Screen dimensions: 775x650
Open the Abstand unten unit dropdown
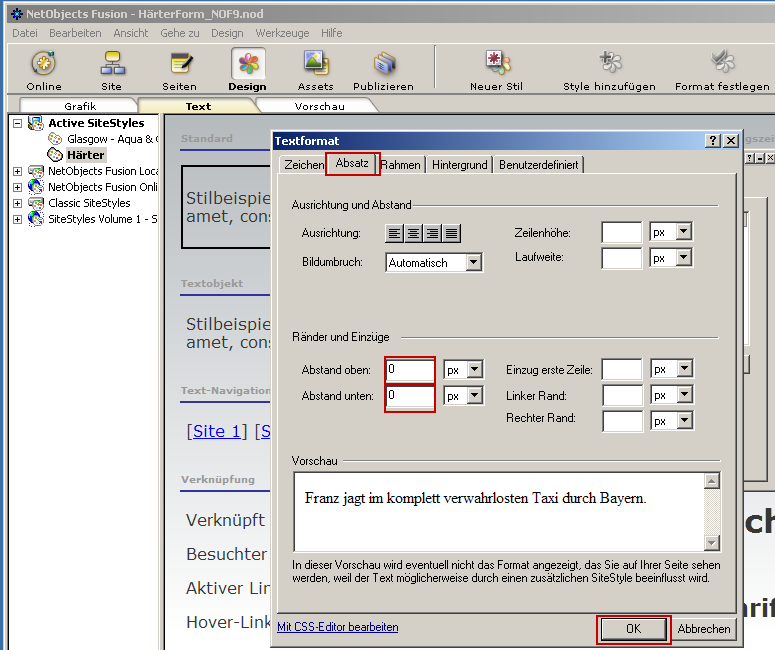(x=474, y=395)
